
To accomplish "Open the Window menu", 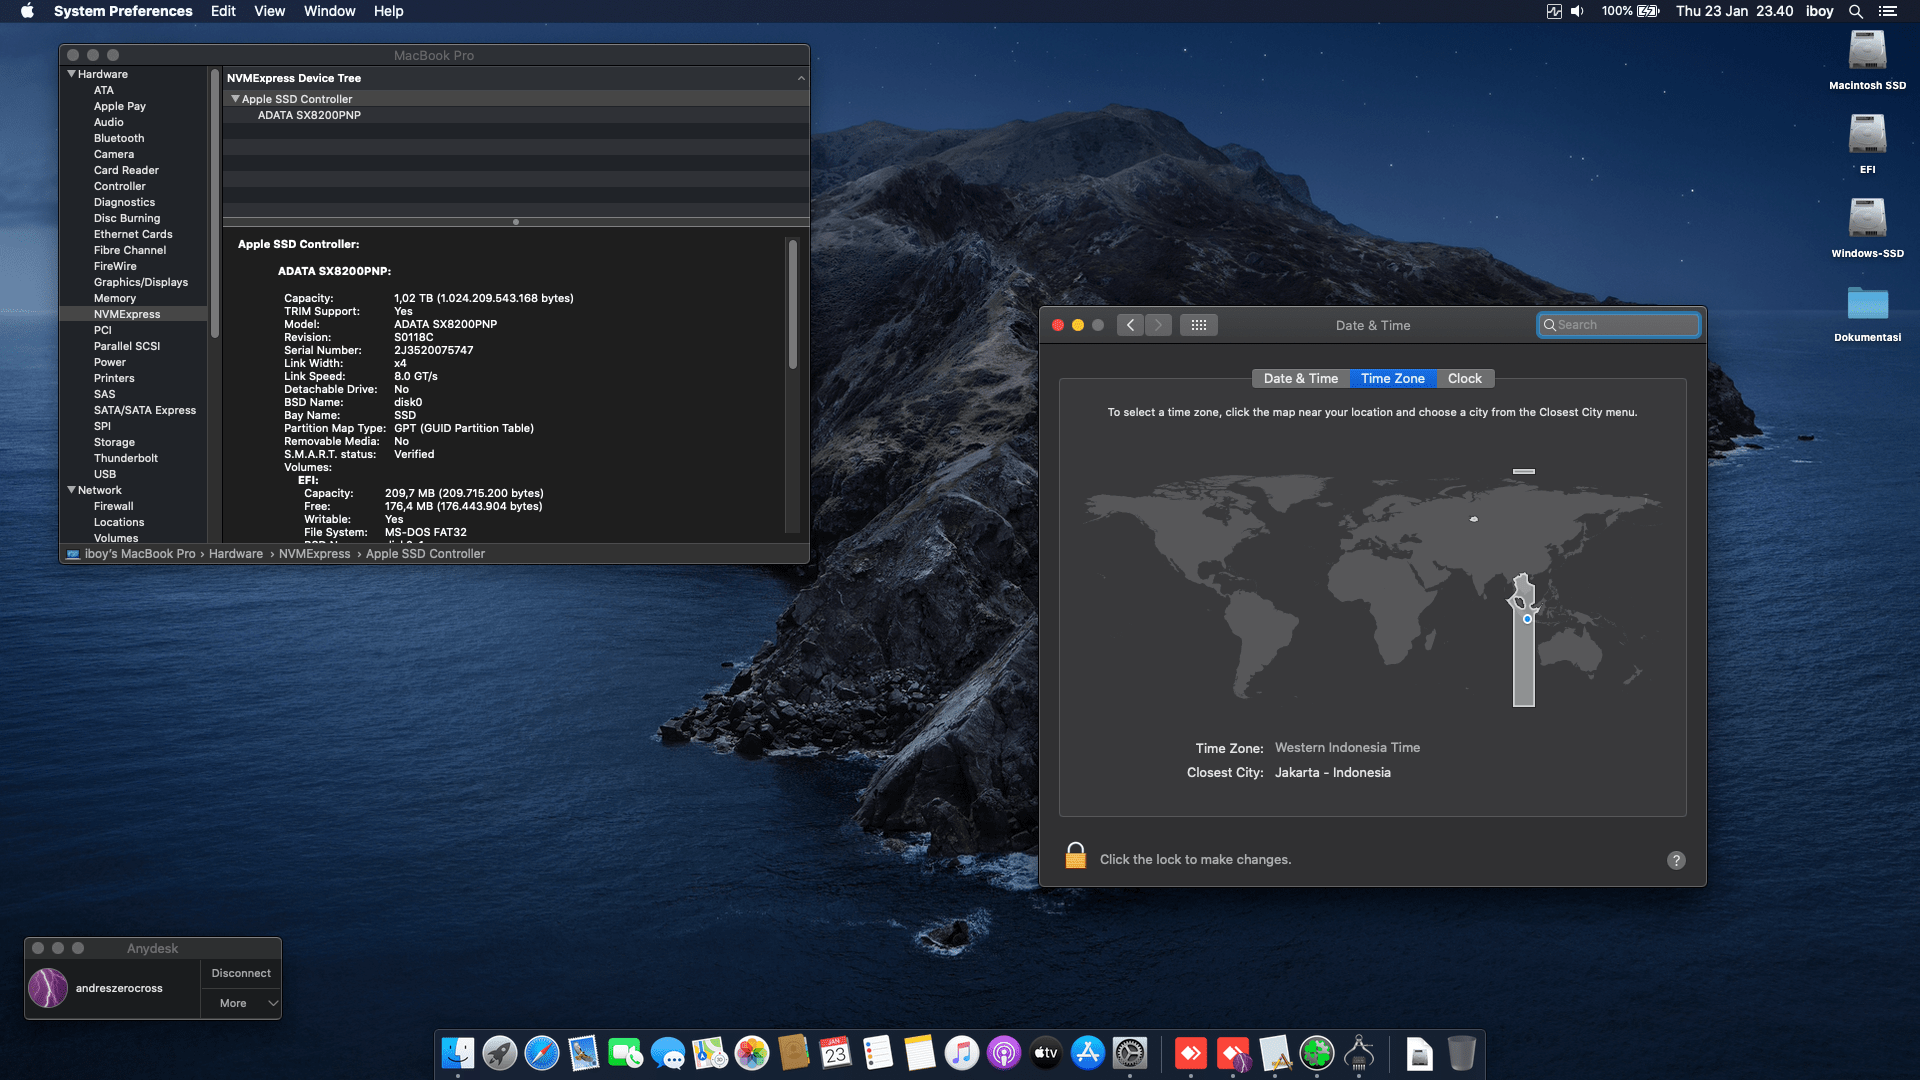I will [x=329, y=11].
